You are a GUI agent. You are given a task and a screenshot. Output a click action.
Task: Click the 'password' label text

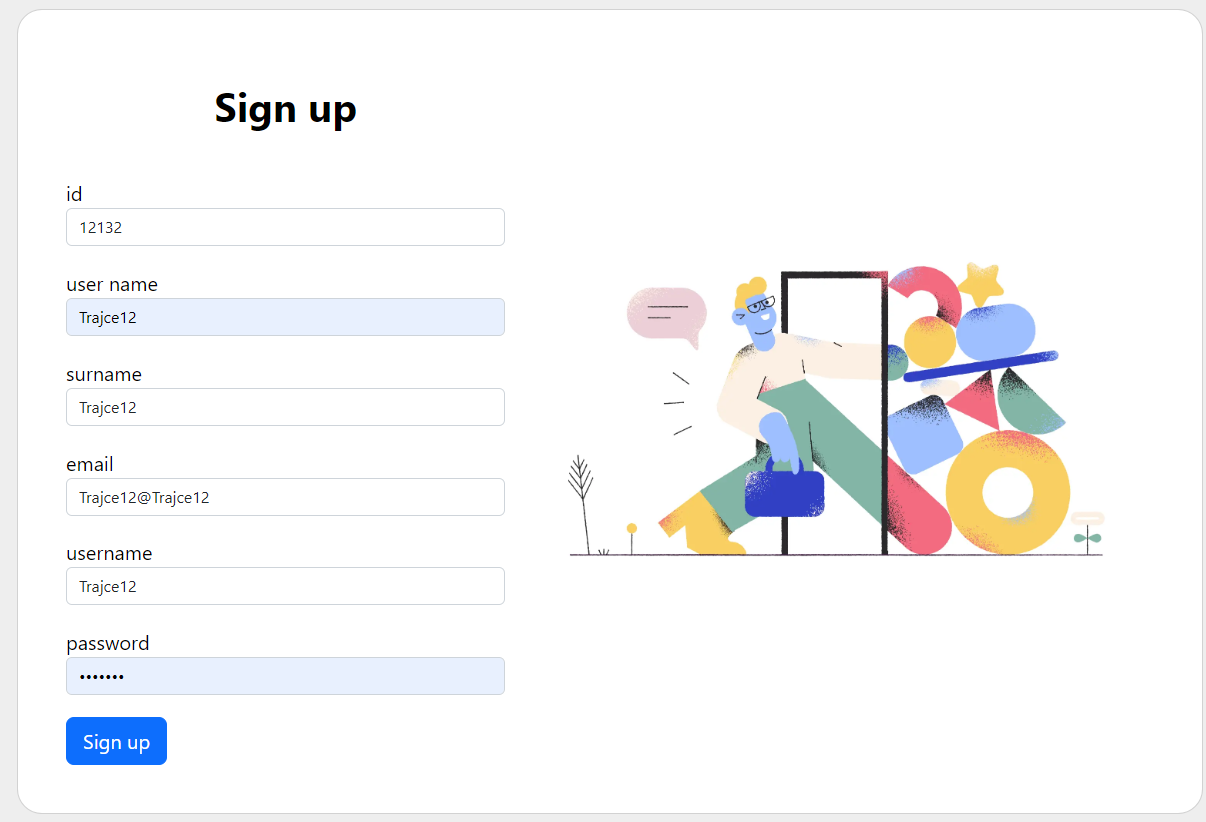pyautogui.click(x=108, y=643)
